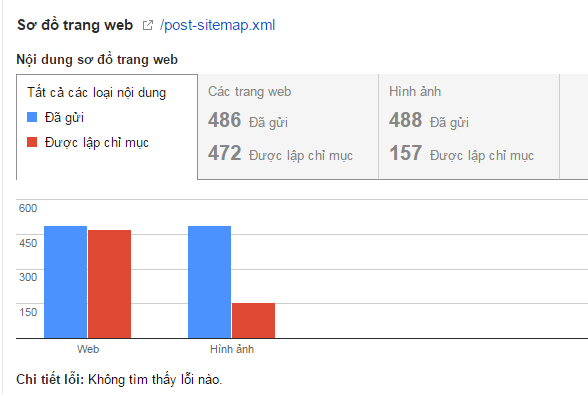Click the 488 Đã gửi images count
This screenshot has width=588, height=396.
click(429, 120)
